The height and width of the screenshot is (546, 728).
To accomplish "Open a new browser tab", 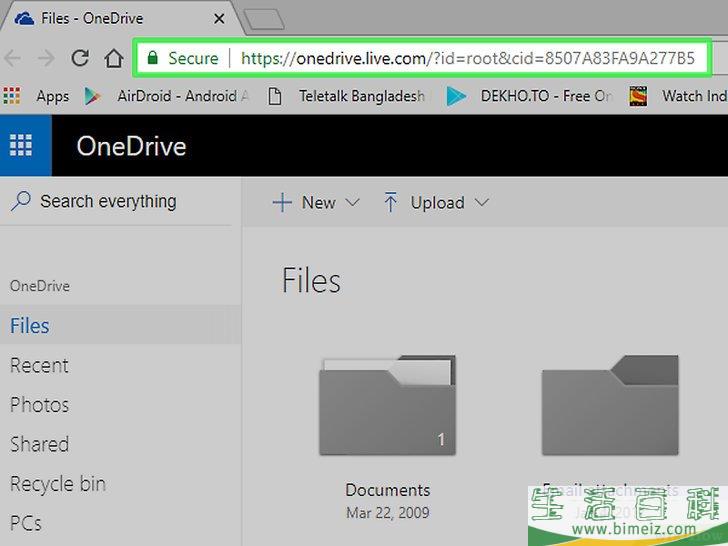I will tap(264, 20).
